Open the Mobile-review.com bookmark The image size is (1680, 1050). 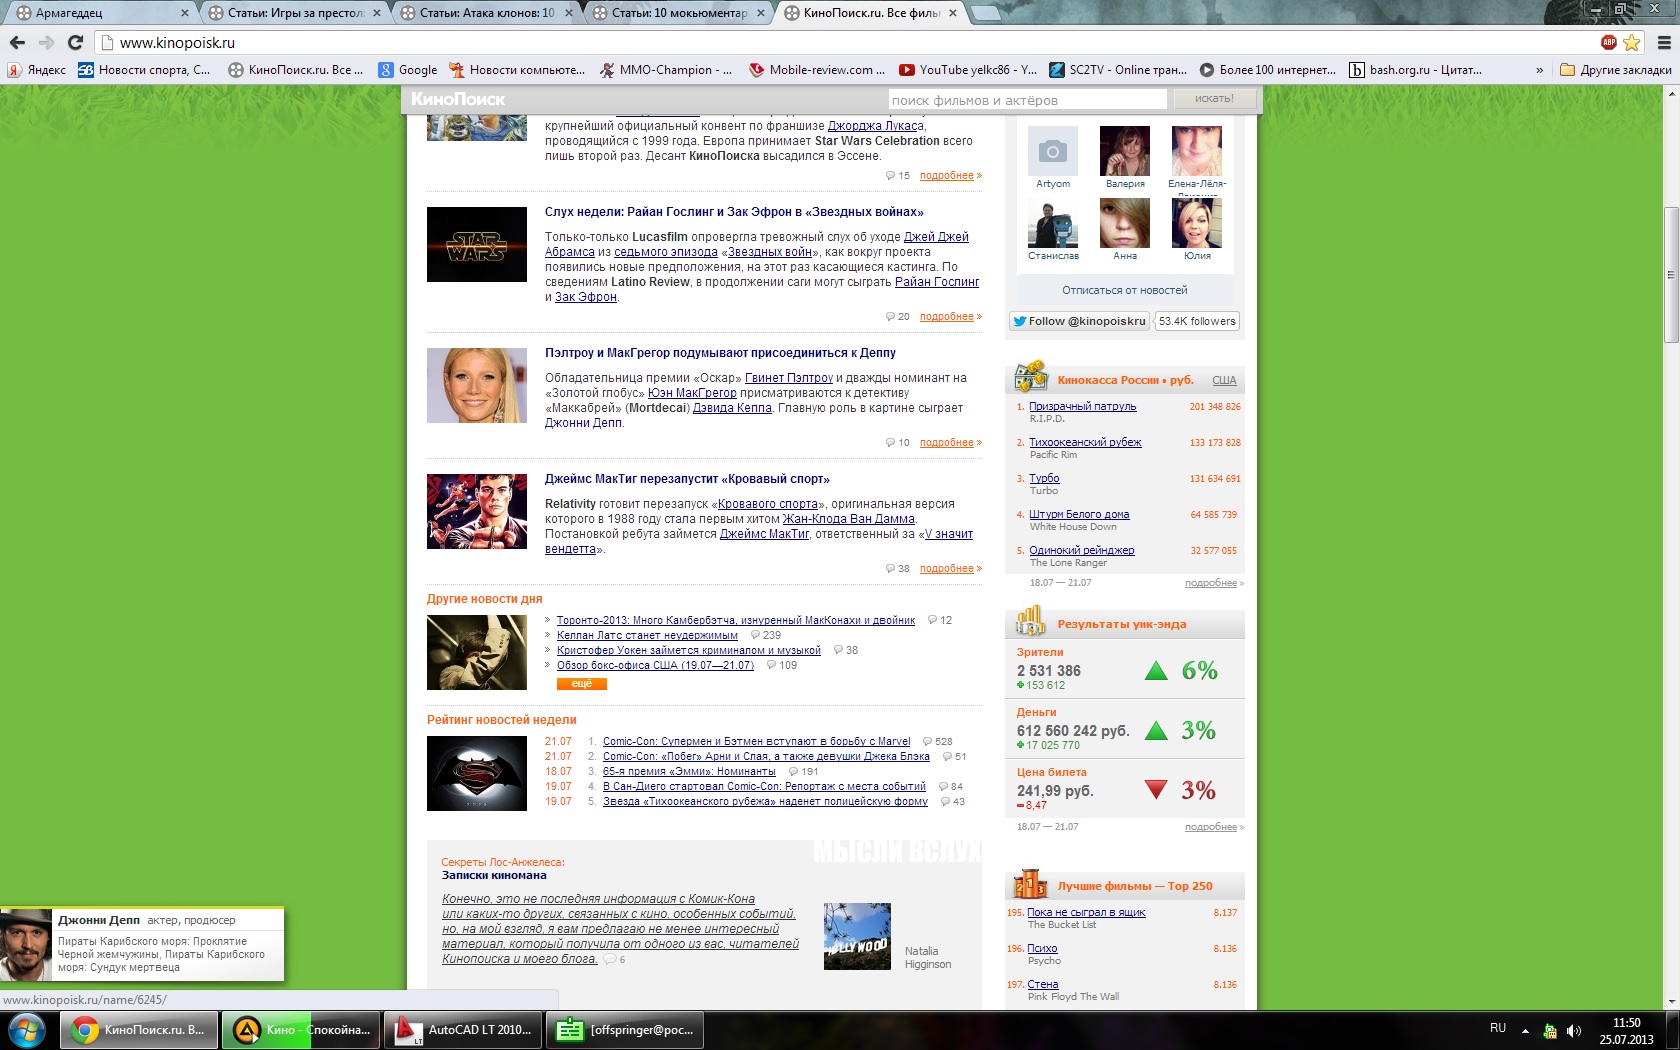click(x=817, y=70)
